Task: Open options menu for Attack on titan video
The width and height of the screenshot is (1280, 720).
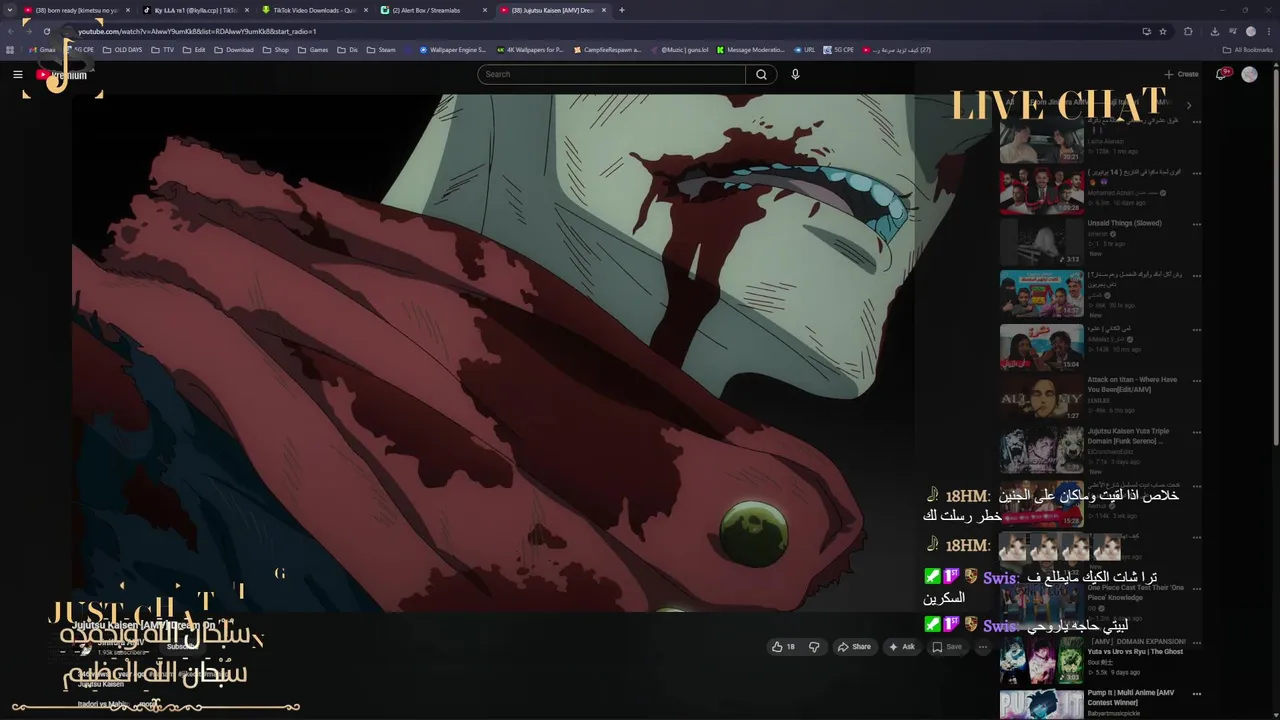Action: [x=1196, y=381]
